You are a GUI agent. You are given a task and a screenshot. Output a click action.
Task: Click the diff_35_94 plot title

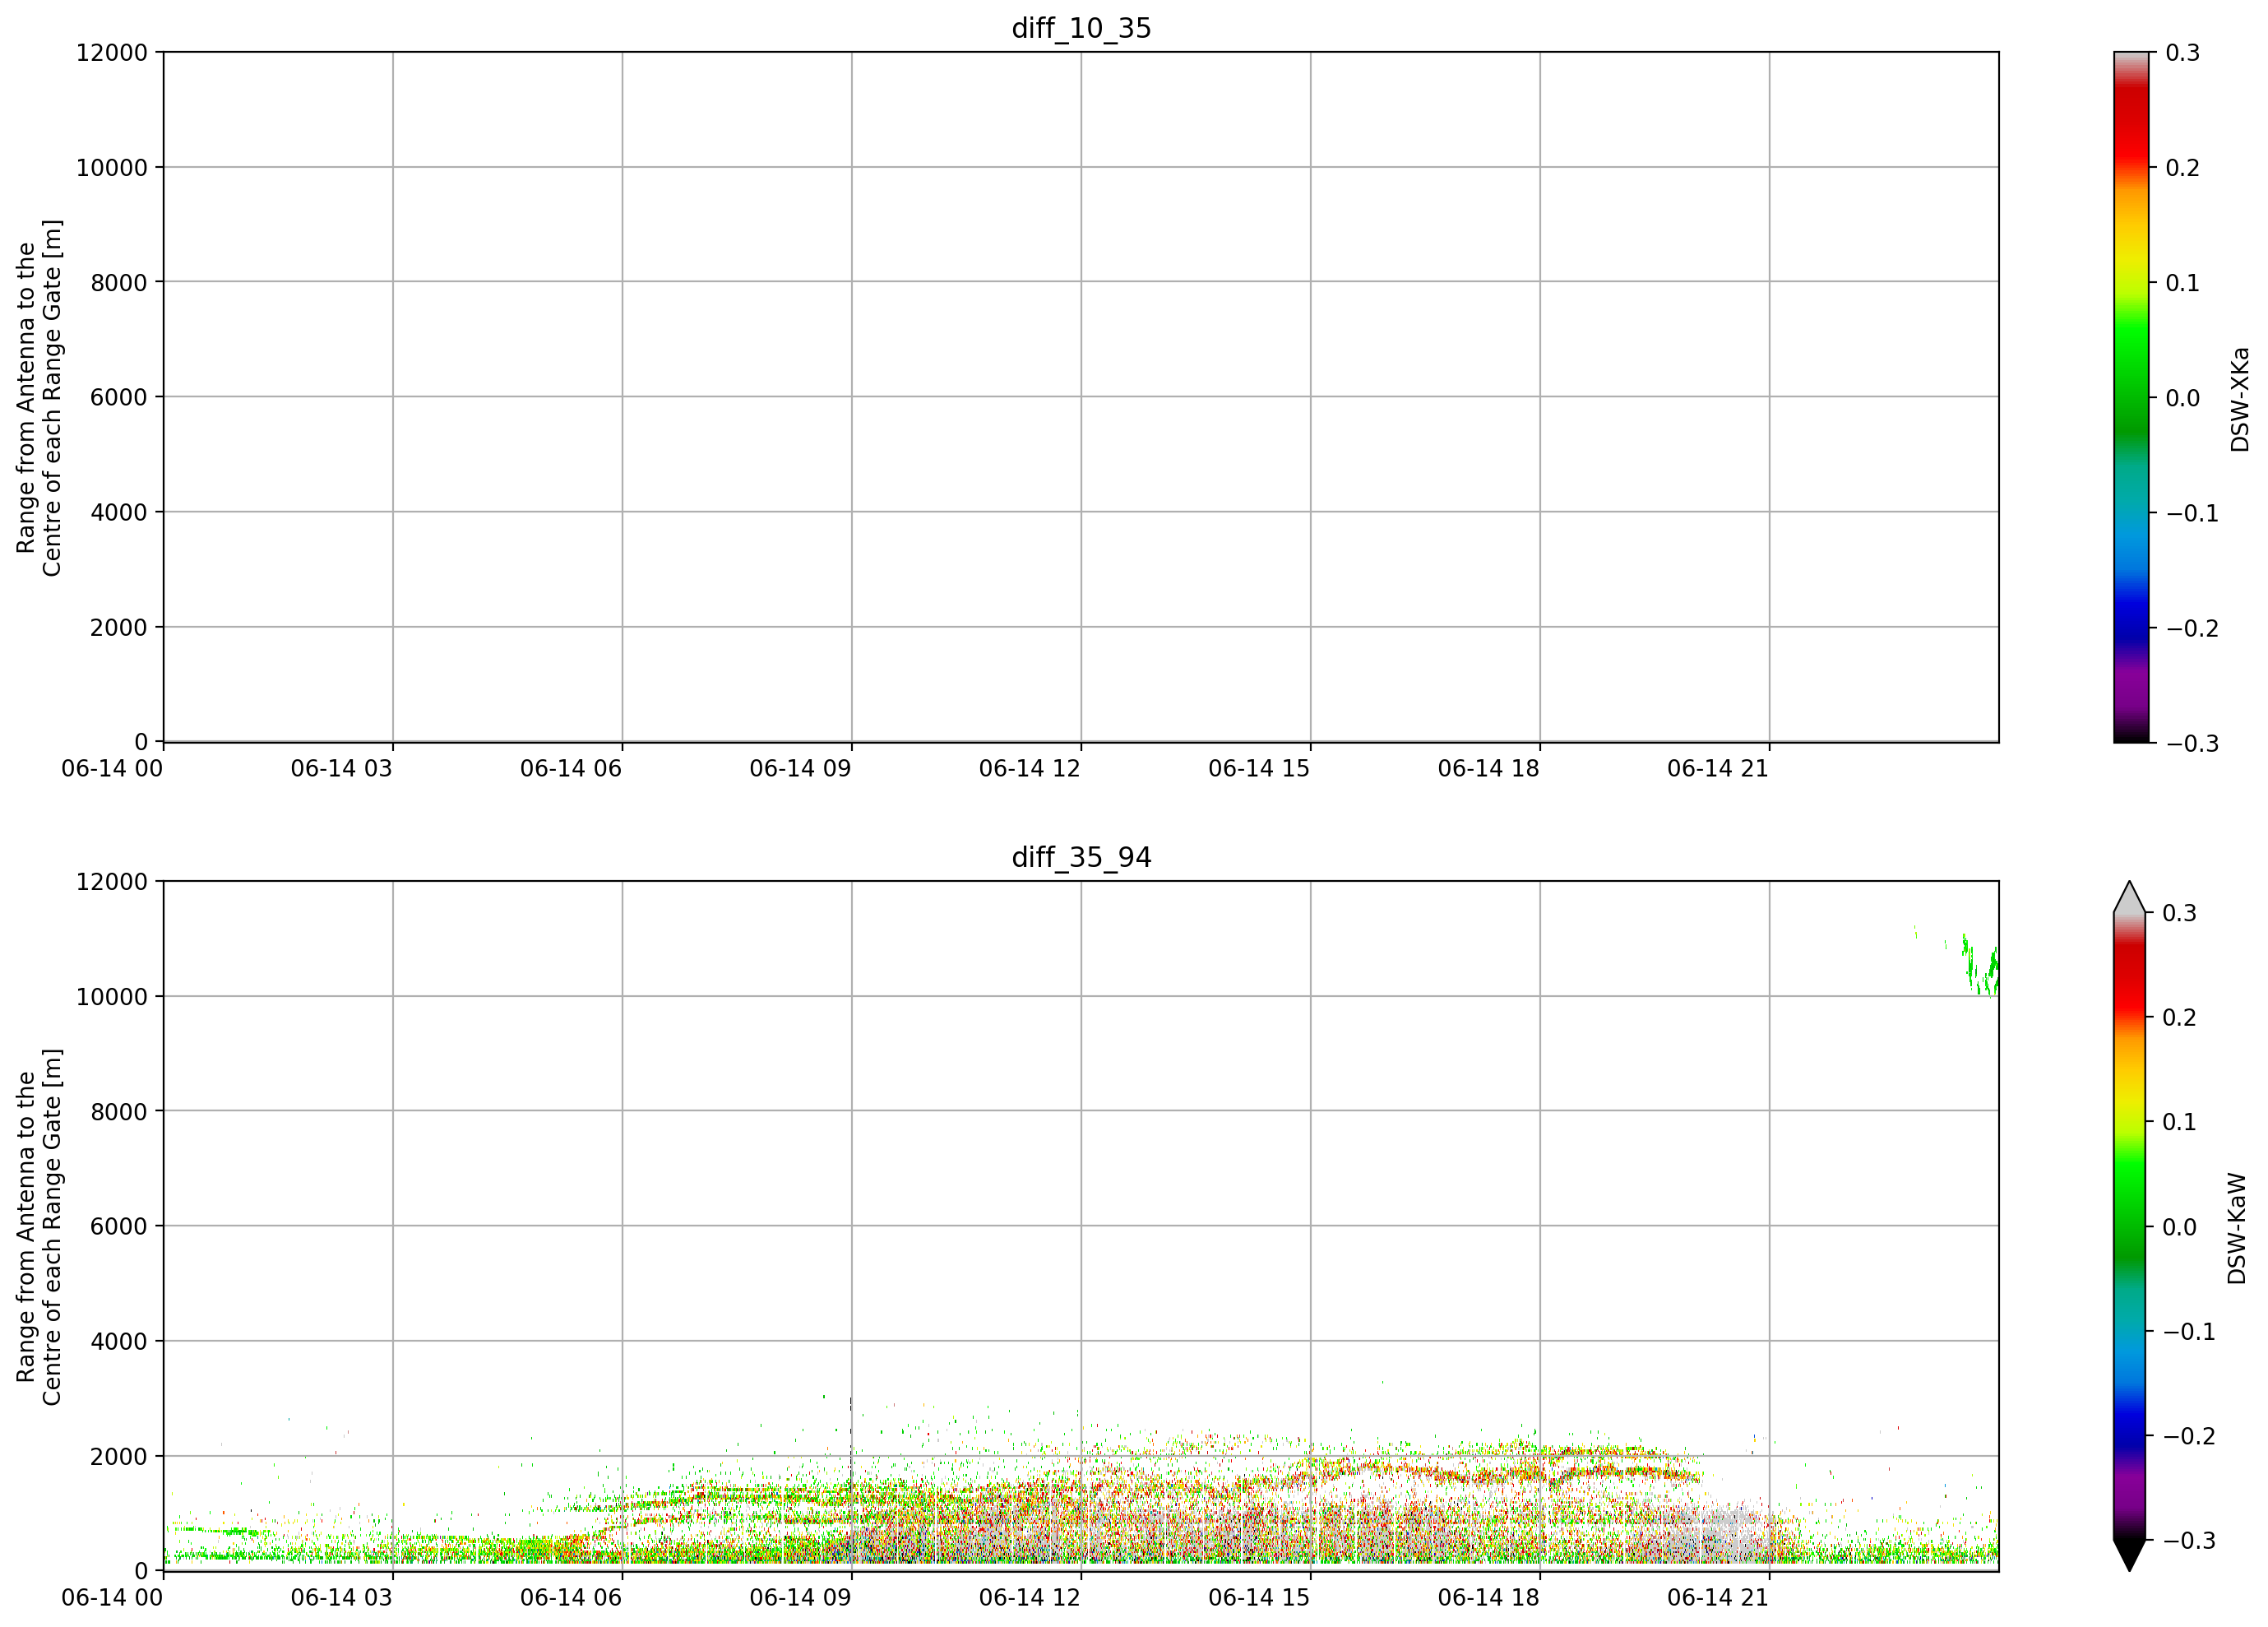pos(1081,857)
